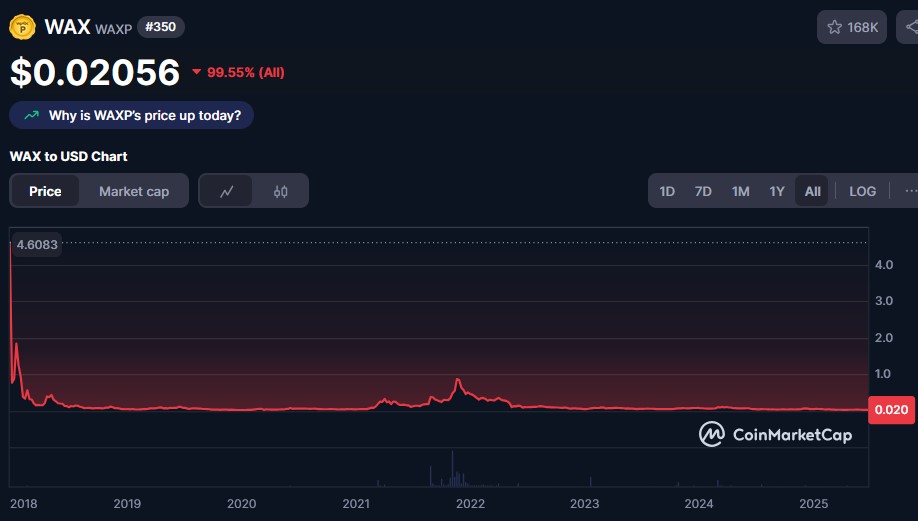This screenshot has height=521, width=918.
Task: Click the red 0.020 current price tag
Action: 891,410
